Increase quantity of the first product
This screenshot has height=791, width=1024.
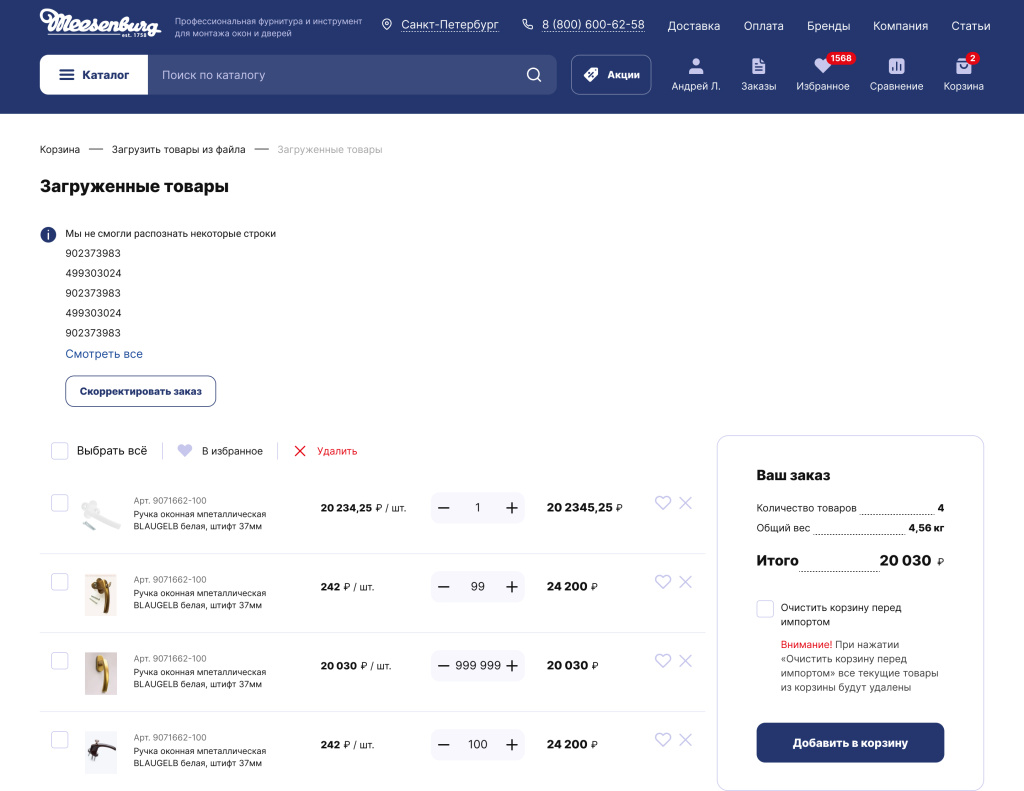(x=512, y=508)
